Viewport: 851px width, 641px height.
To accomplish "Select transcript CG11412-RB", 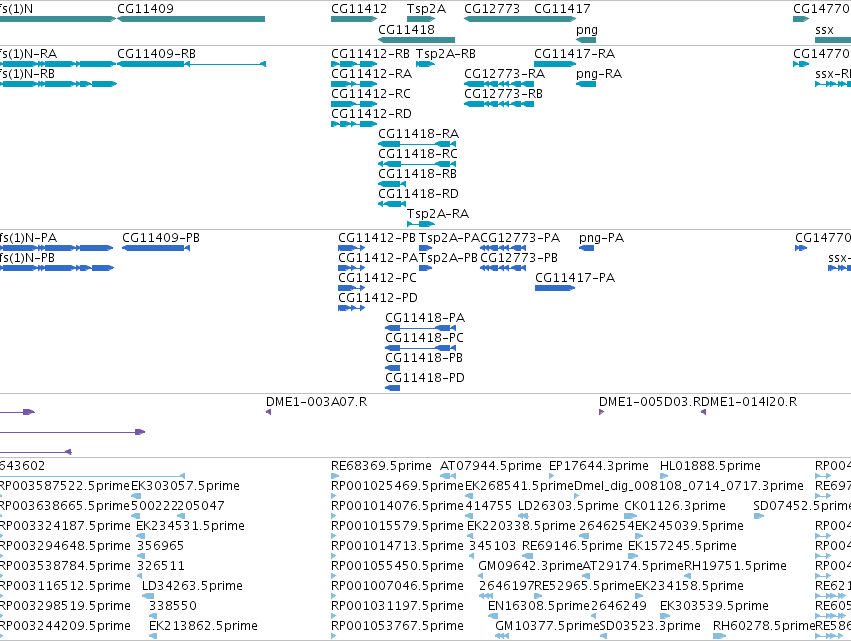I will coord(370,54).
